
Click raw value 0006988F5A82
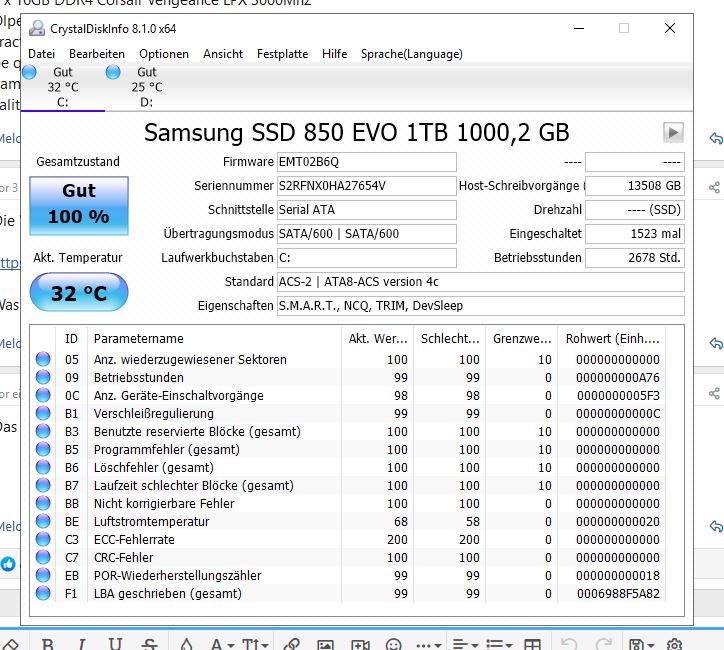pyautogui.click(x=618, y=594)
